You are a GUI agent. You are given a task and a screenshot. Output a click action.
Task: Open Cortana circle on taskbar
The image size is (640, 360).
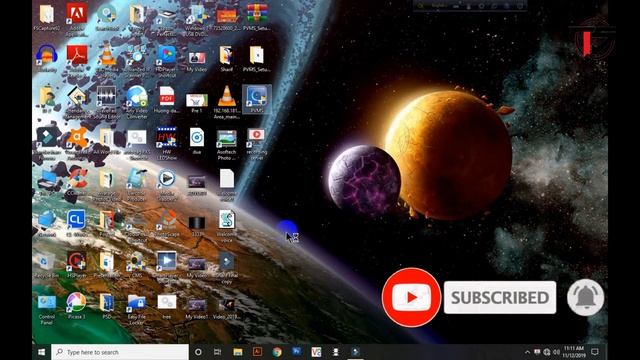(x=198, y=352)
